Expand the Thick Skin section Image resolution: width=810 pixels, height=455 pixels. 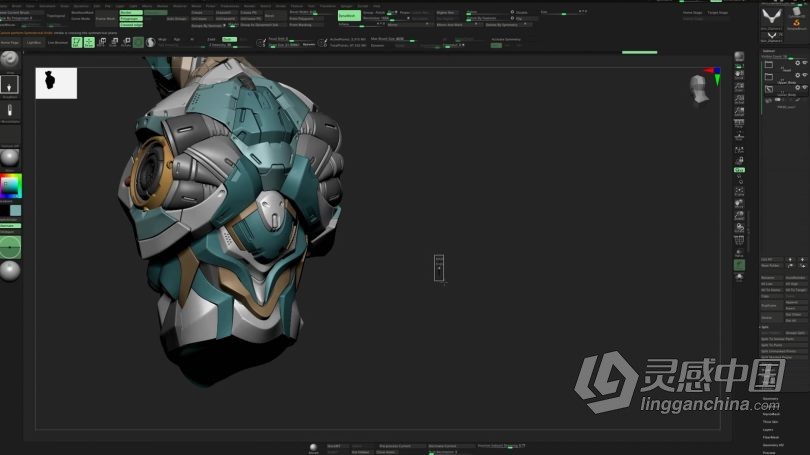[771, 421]
